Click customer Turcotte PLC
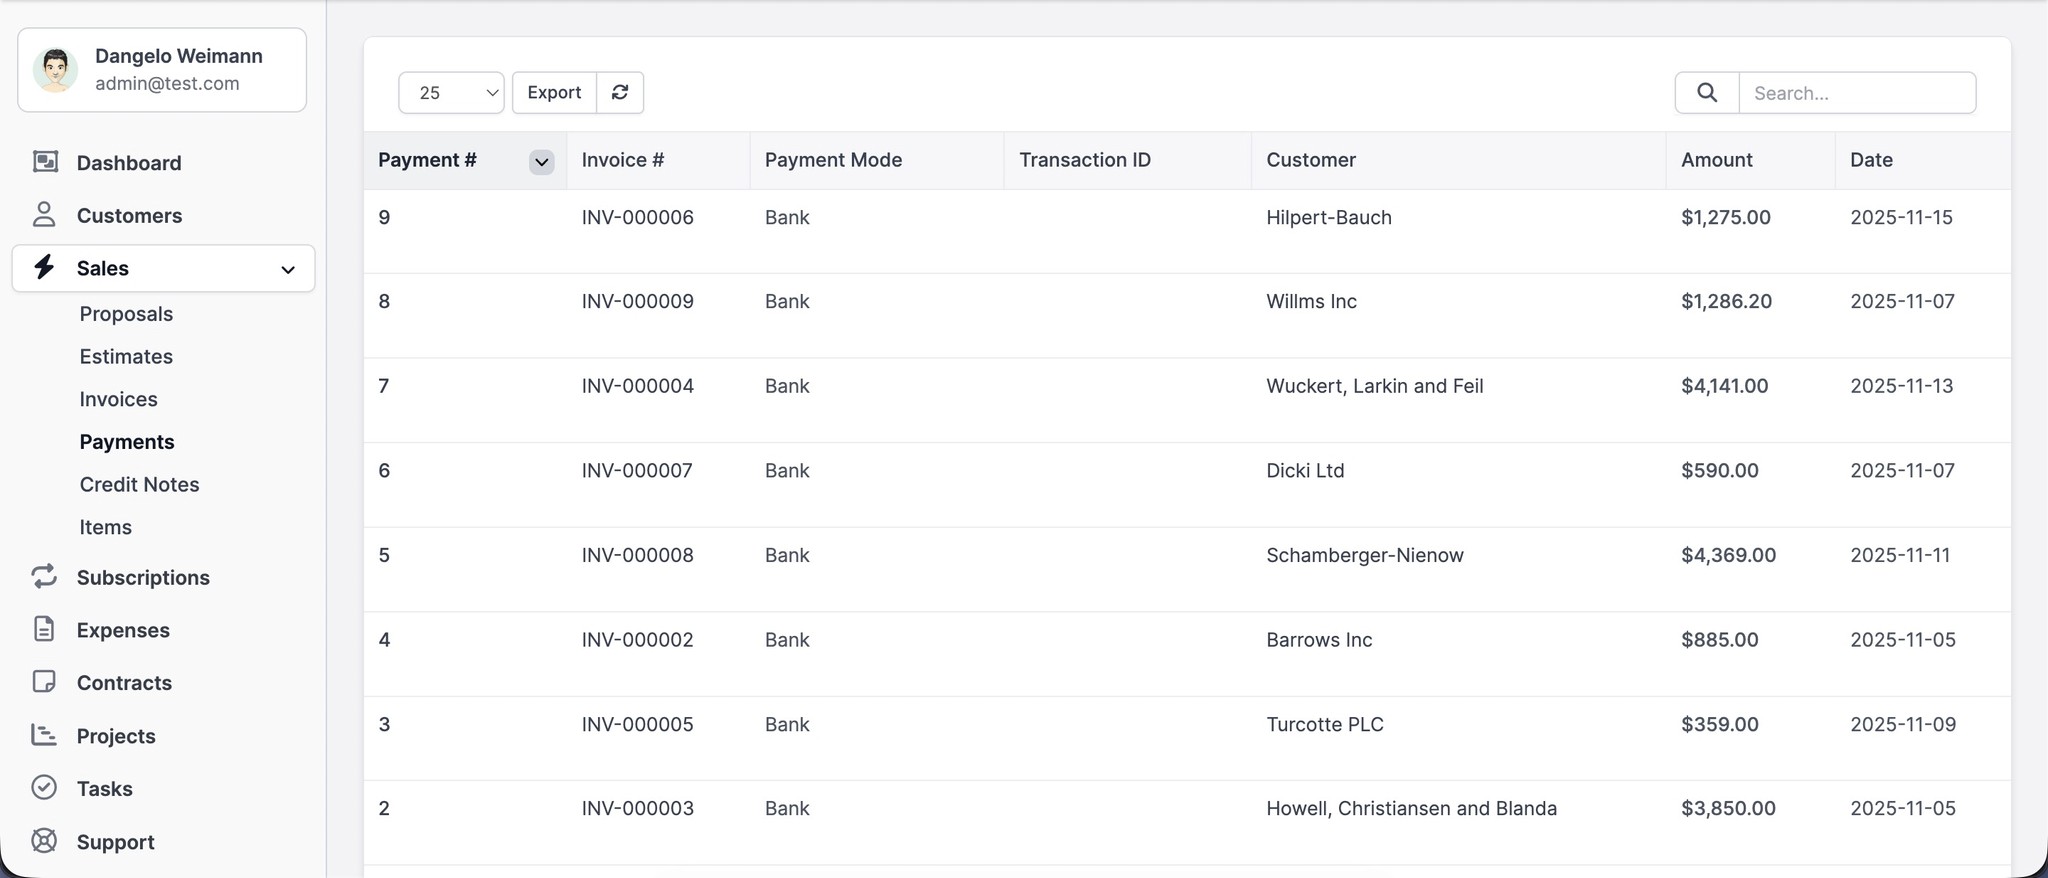Screen dimensions: 2048x878 (x=1325, y=724)
